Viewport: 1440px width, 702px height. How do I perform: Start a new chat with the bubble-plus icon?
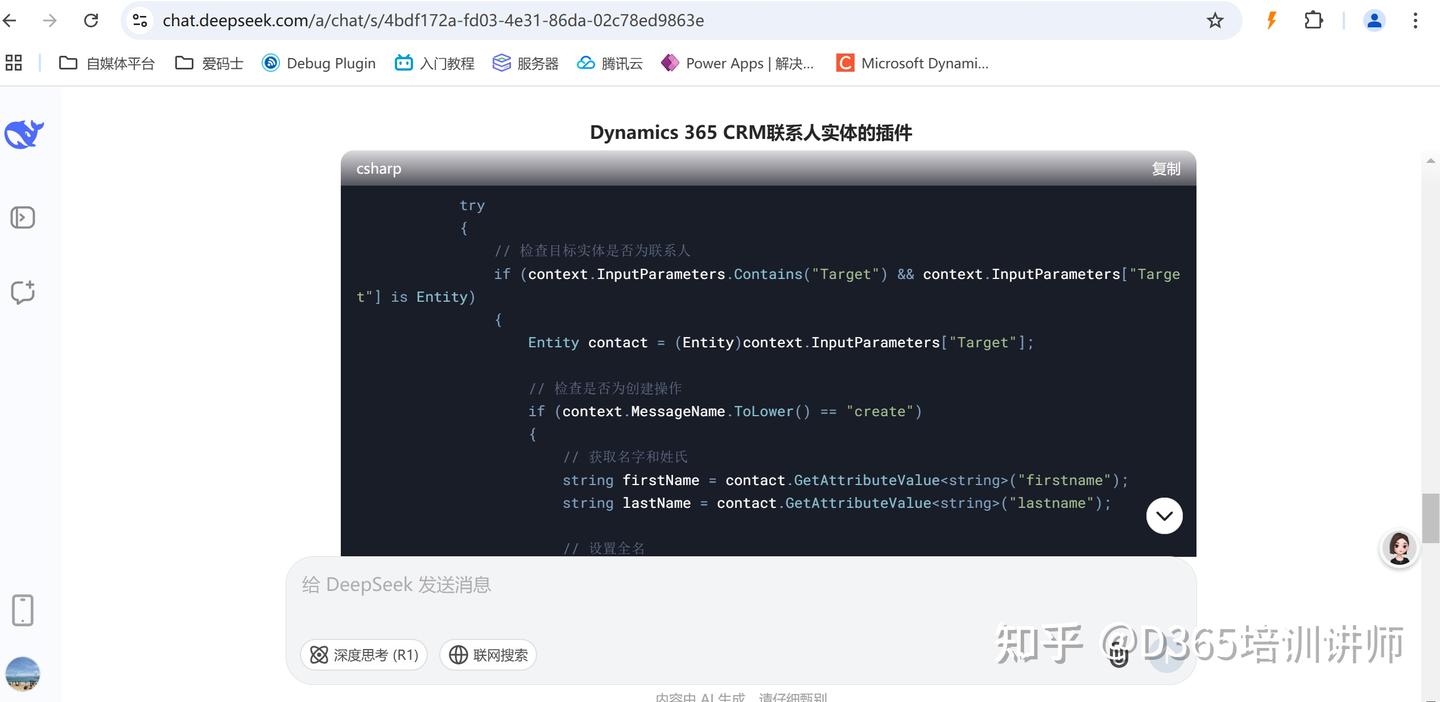point(22,292)
